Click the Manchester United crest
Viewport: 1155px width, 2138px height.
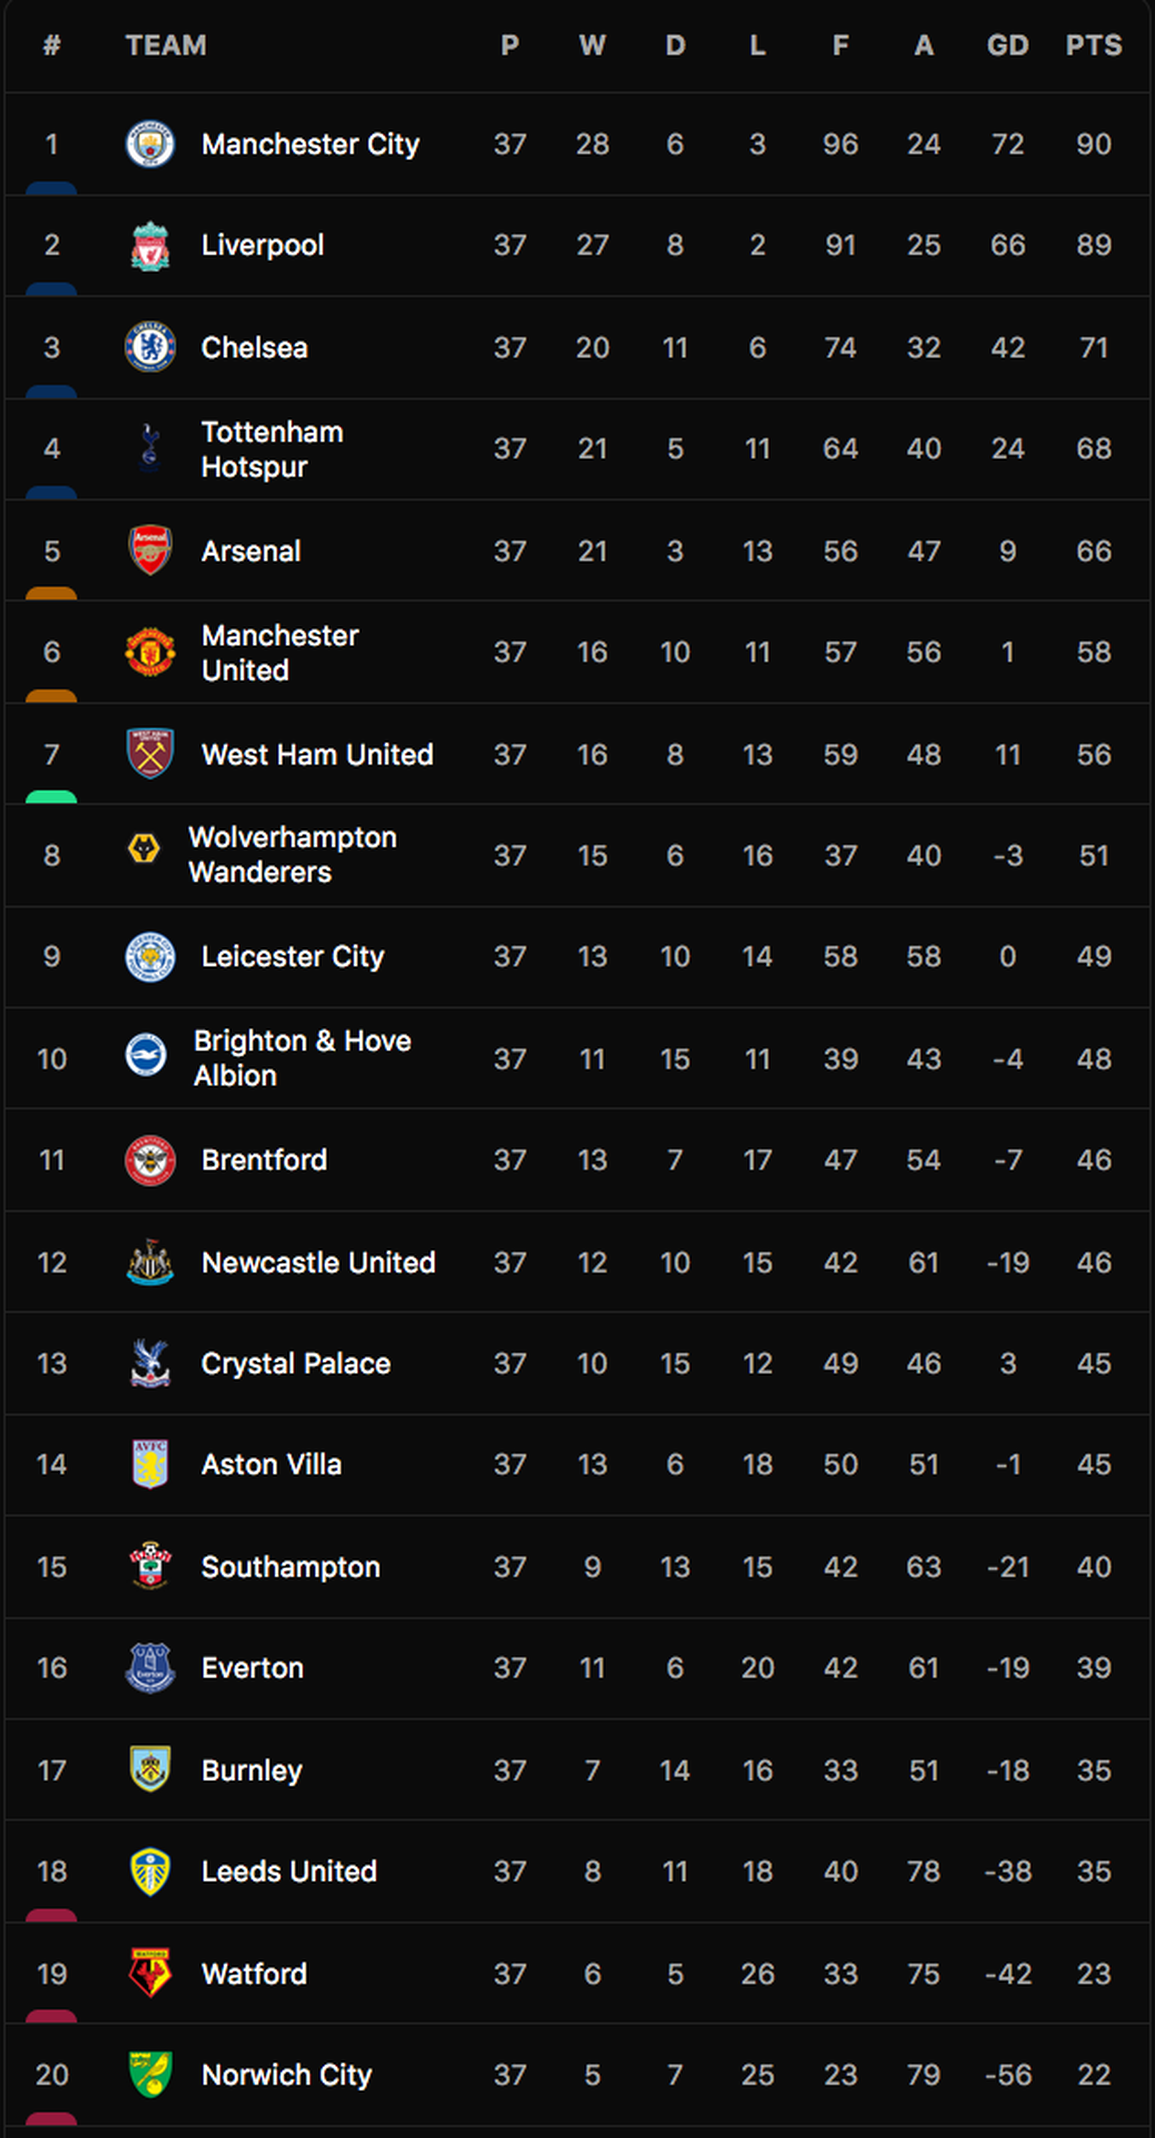150,652
